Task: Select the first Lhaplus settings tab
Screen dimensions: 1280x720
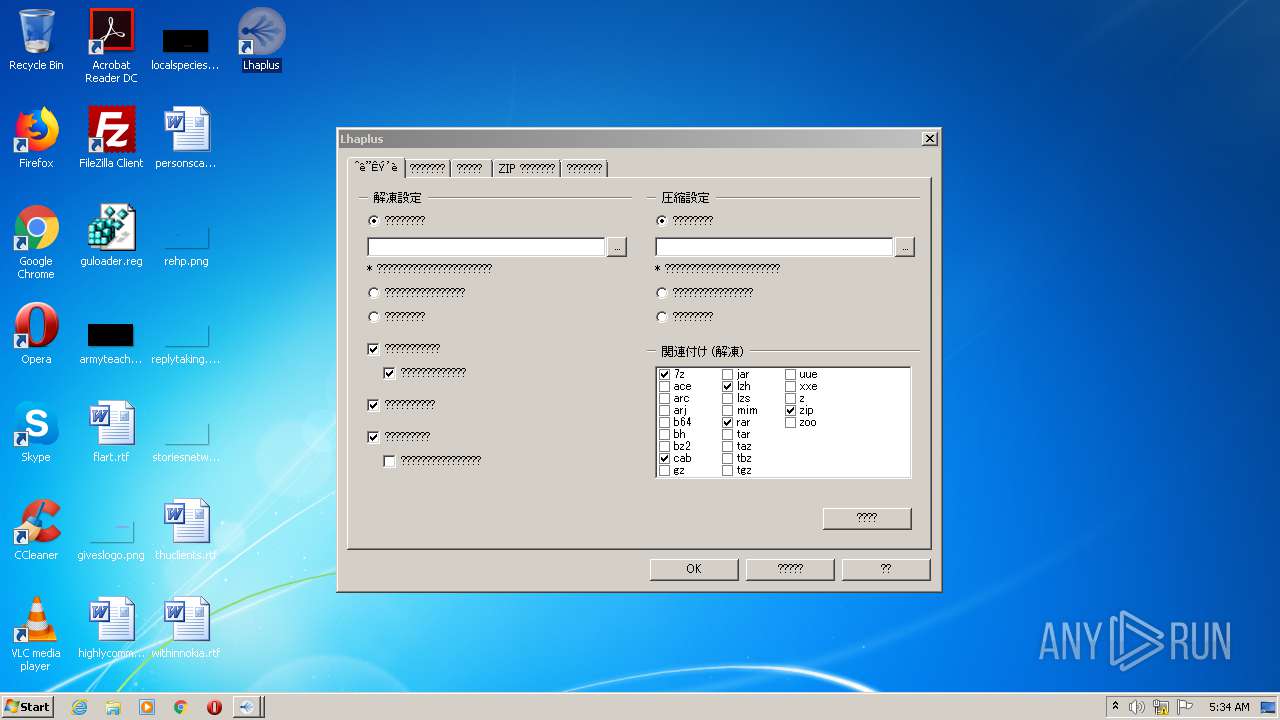Action: click(376, 167)
